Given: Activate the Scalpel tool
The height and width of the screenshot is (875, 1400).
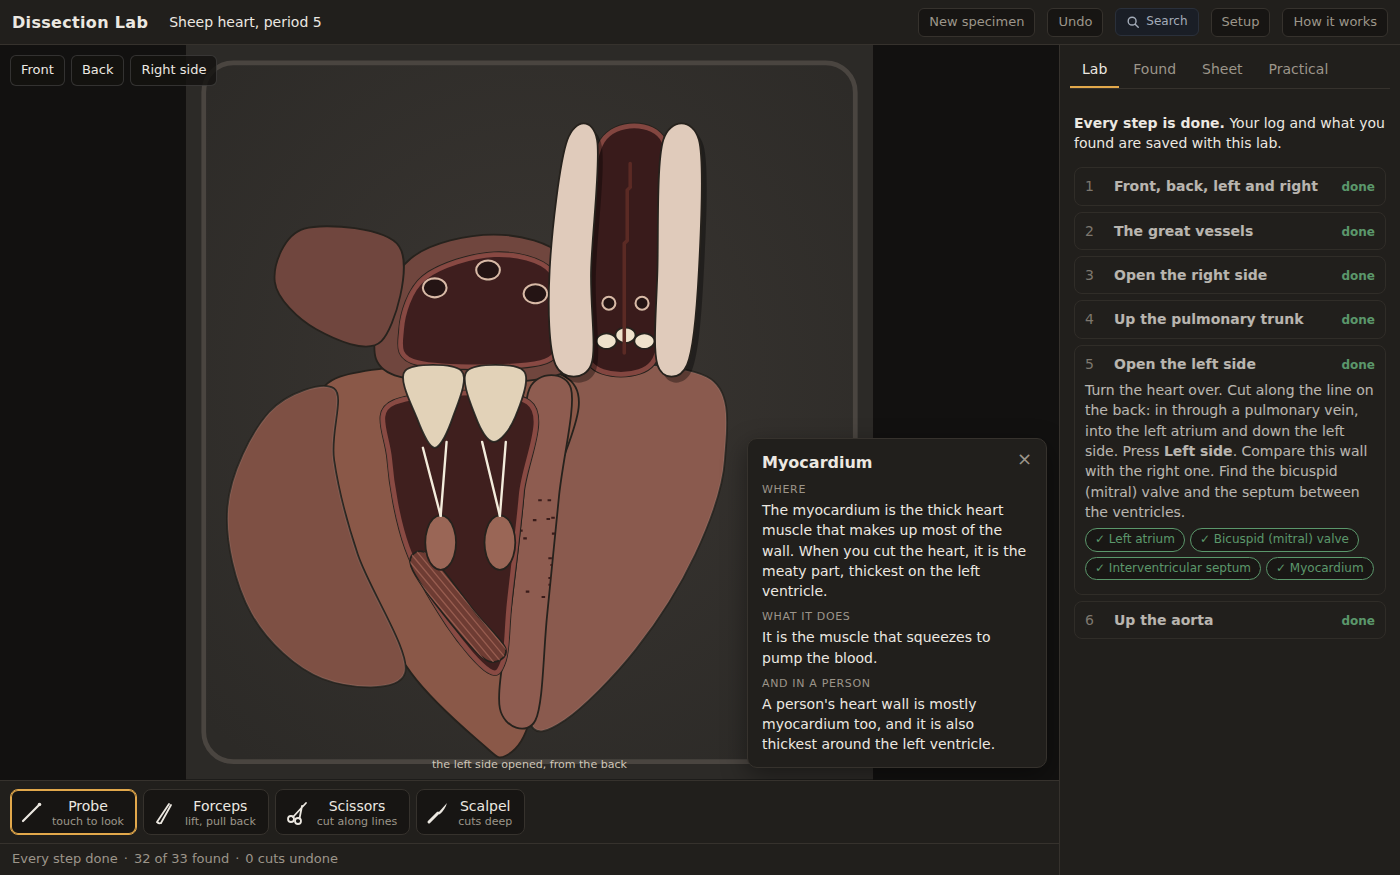Looking at the screenshot, I should pyautogui.click(x=470, y=812).
